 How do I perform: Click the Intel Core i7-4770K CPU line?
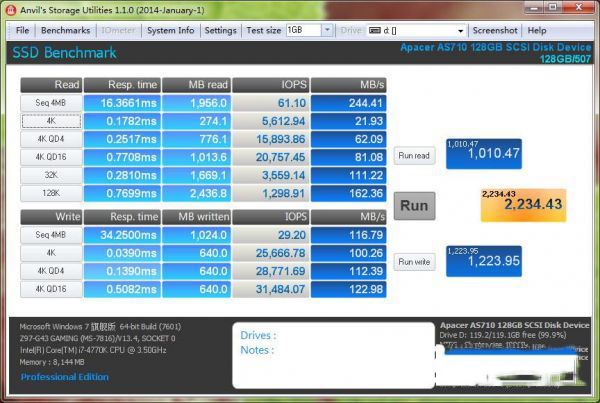point(93,350)
